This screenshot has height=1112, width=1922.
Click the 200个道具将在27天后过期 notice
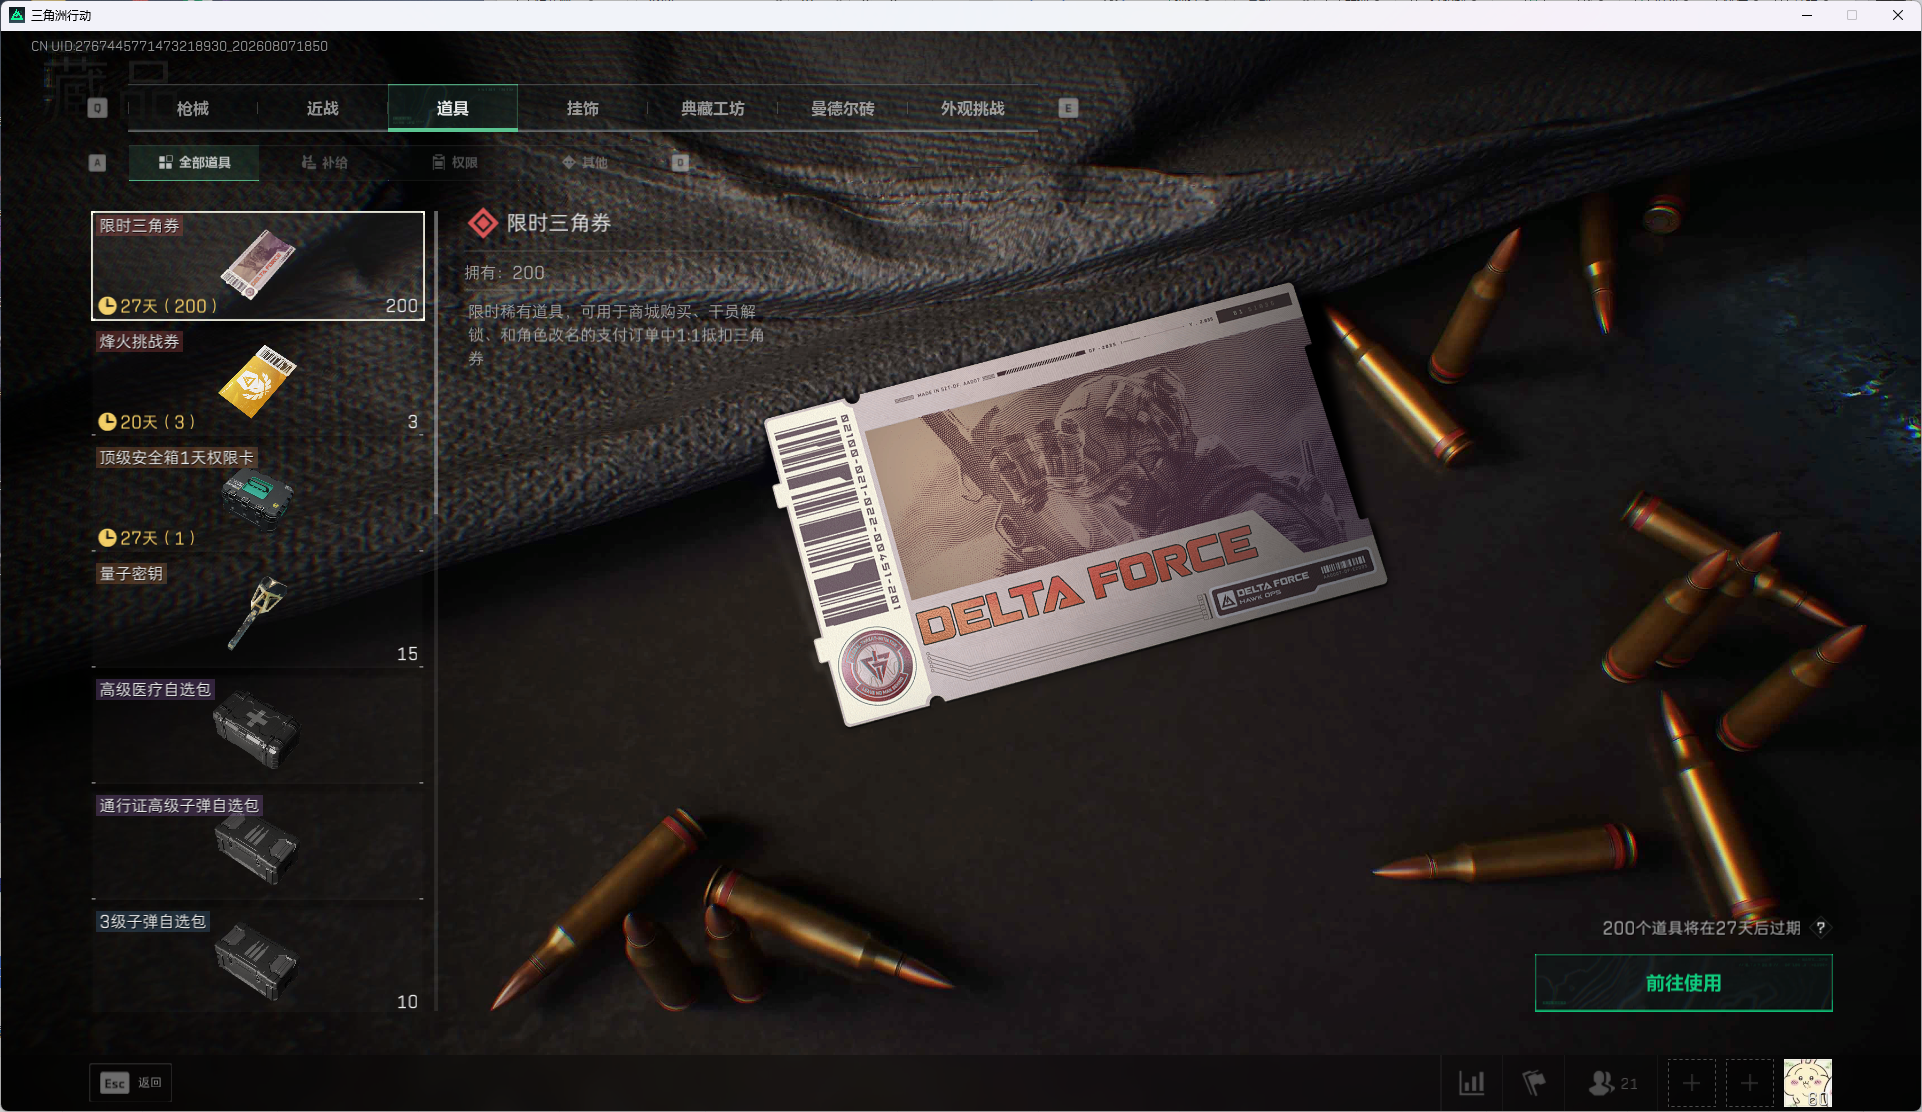(x=1701, y=928)
